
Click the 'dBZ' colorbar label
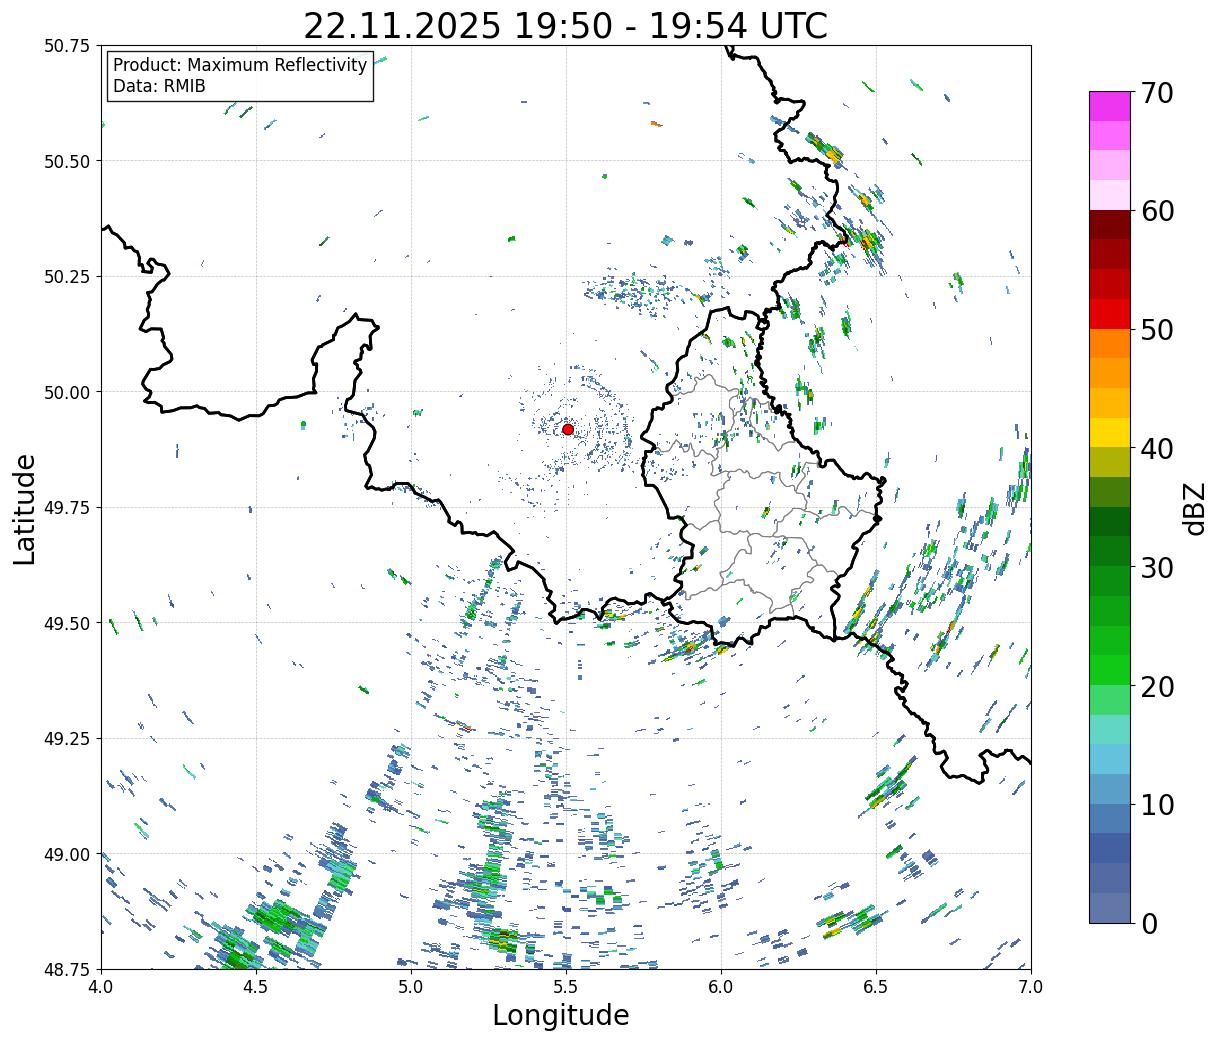(1194, 508)
